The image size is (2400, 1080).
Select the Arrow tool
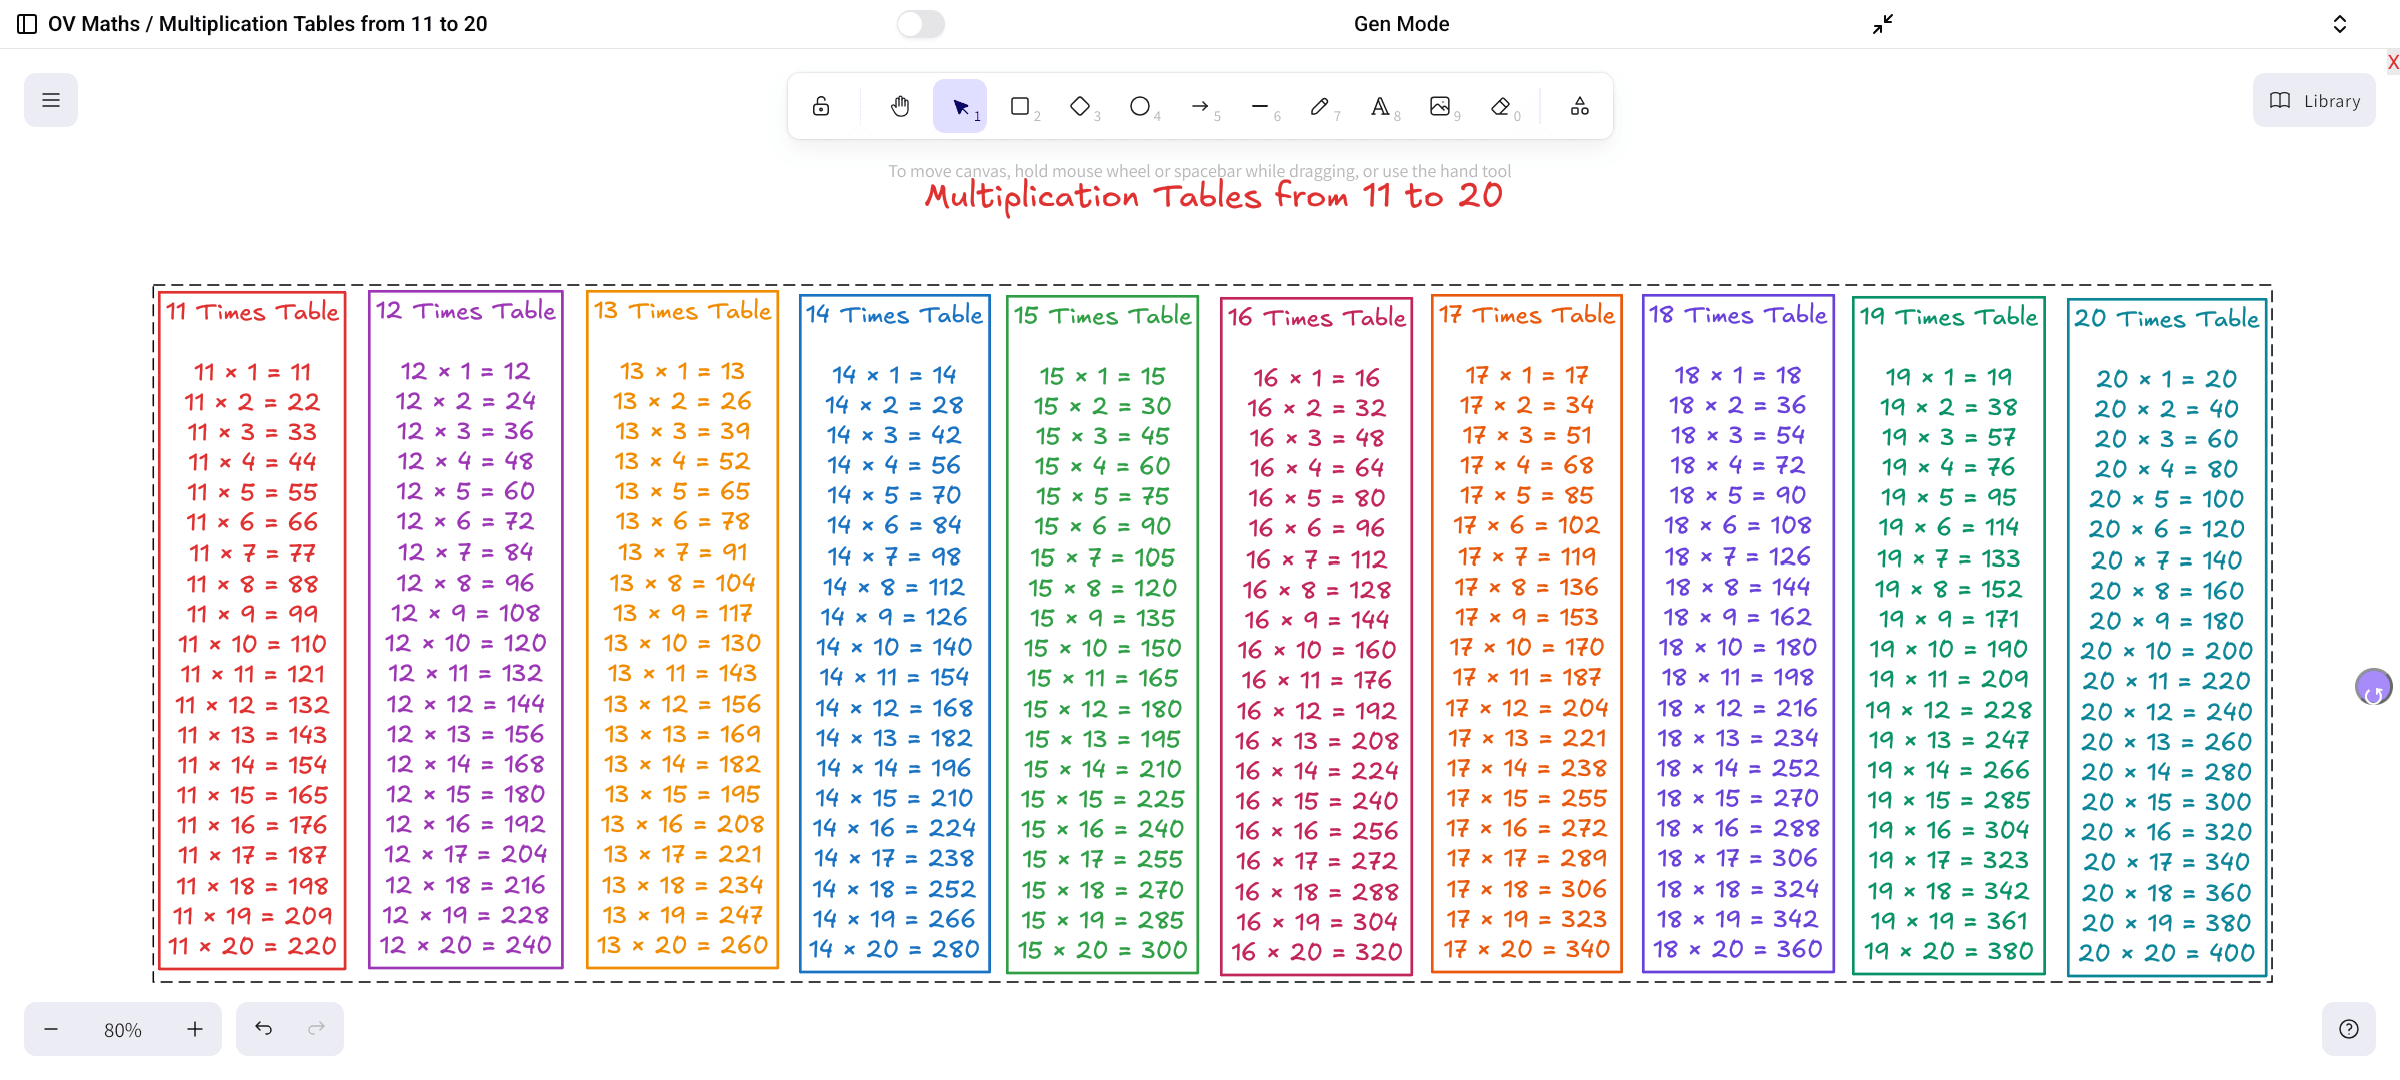[1200, 106]
